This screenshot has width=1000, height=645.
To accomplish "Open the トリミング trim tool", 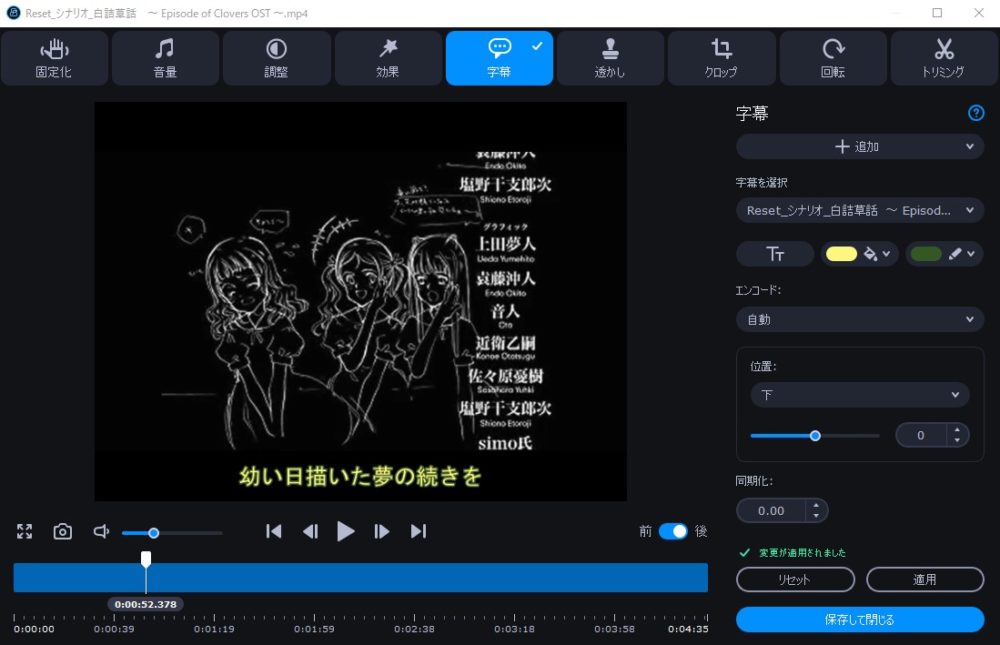I will [944, 58].
